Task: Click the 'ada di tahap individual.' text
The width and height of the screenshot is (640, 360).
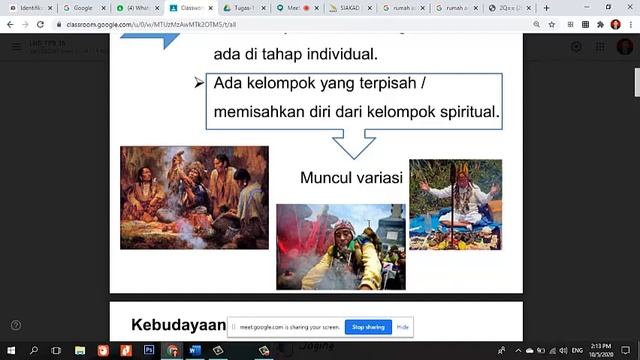Action: [296, 54]
